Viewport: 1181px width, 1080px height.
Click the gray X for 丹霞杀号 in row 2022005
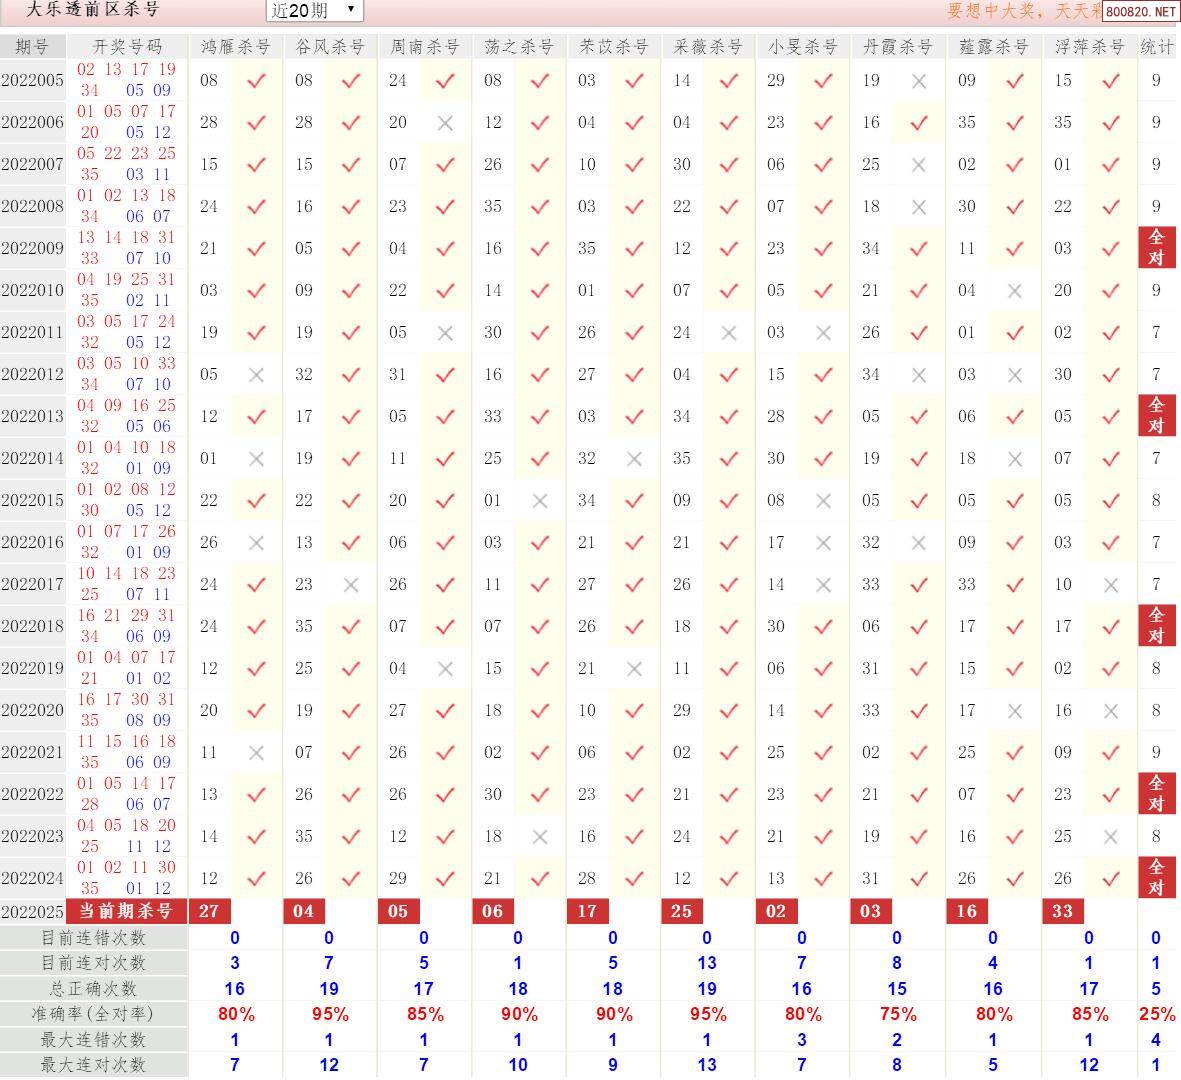coord(919,81)
